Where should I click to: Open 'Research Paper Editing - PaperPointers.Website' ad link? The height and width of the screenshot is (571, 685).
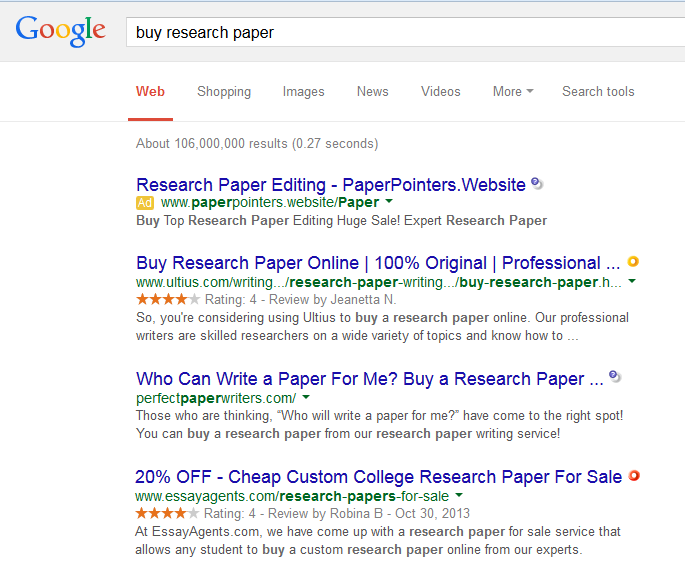(331, 185)
